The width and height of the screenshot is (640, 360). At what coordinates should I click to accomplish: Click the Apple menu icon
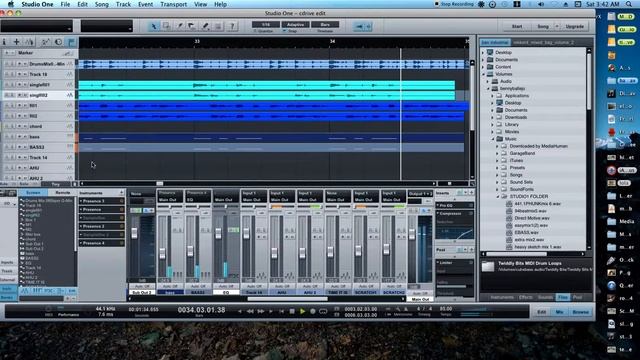[x=11, y=4]
